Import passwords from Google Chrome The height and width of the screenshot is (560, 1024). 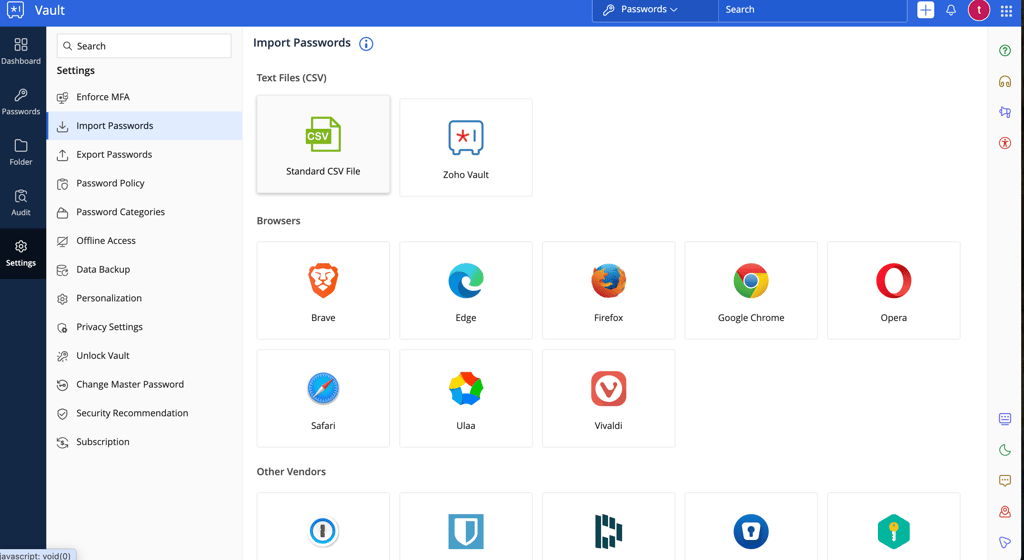(x=751, y=290)
